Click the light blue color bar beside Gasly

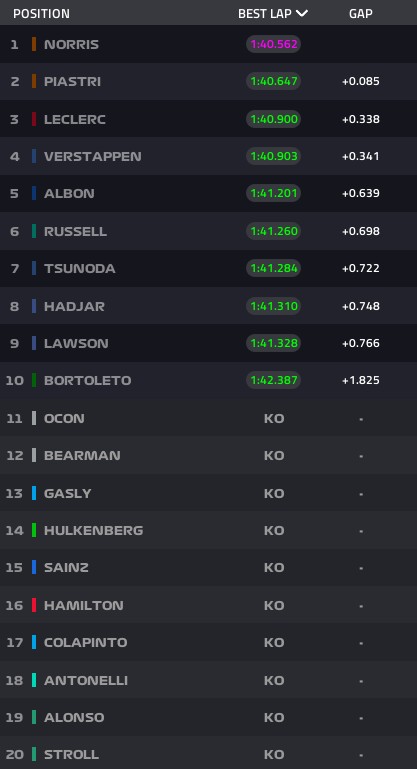point(34,493)
